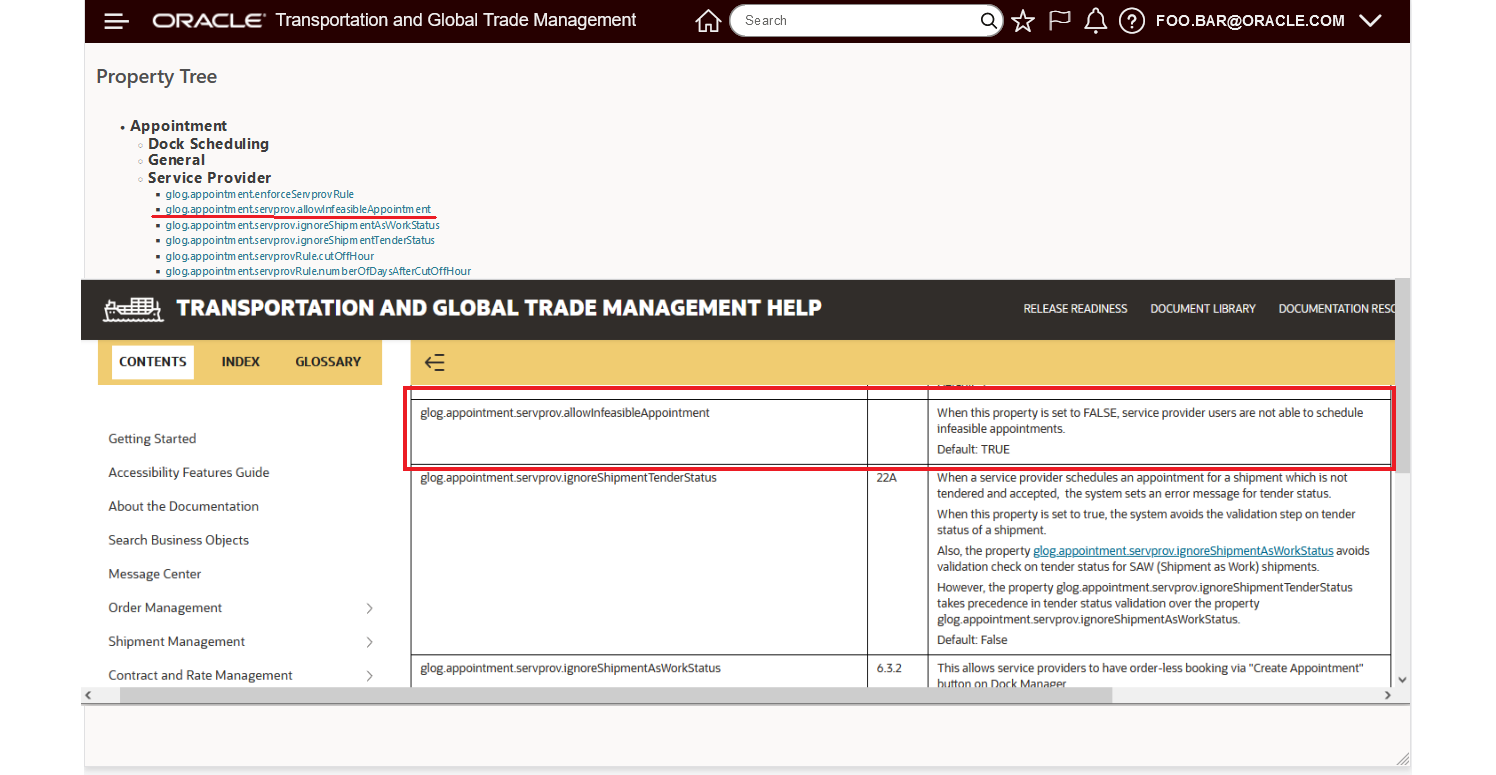Open Document Library in help header

coord(1203,309)
